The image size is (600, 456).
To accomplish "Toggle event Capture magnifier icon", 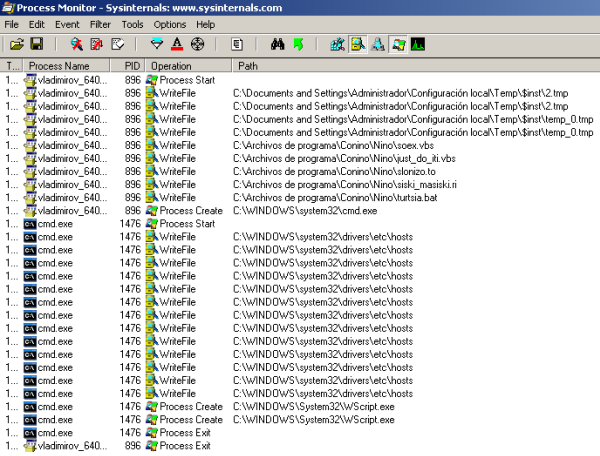I will point(77,44).
